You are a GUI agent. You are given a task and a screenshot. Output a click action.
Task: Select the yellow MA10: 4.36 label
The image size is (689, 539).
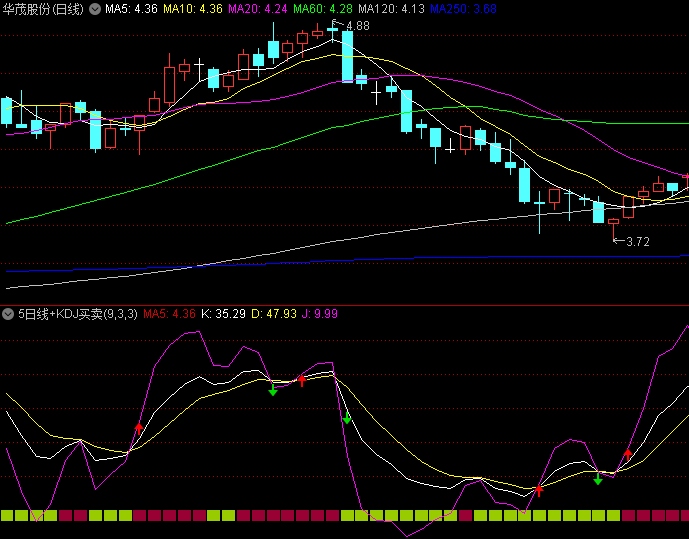[x=193, y=9]
